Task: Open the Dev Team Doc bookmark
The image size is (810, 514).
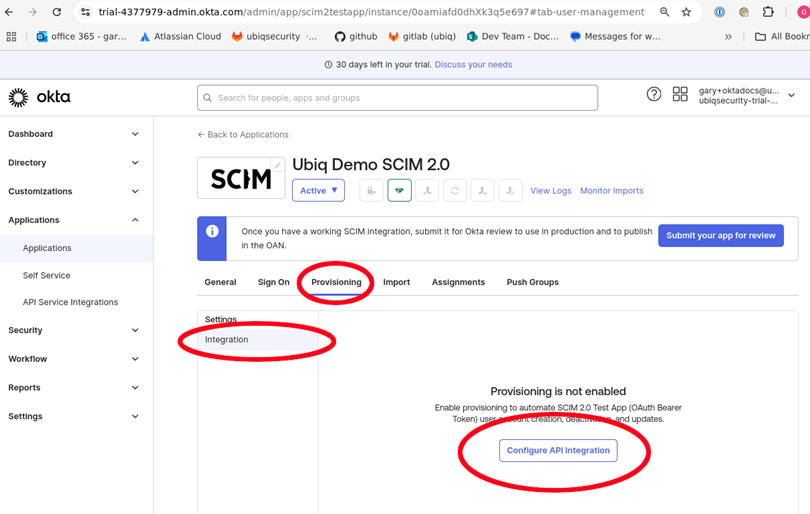Action: 512,37
